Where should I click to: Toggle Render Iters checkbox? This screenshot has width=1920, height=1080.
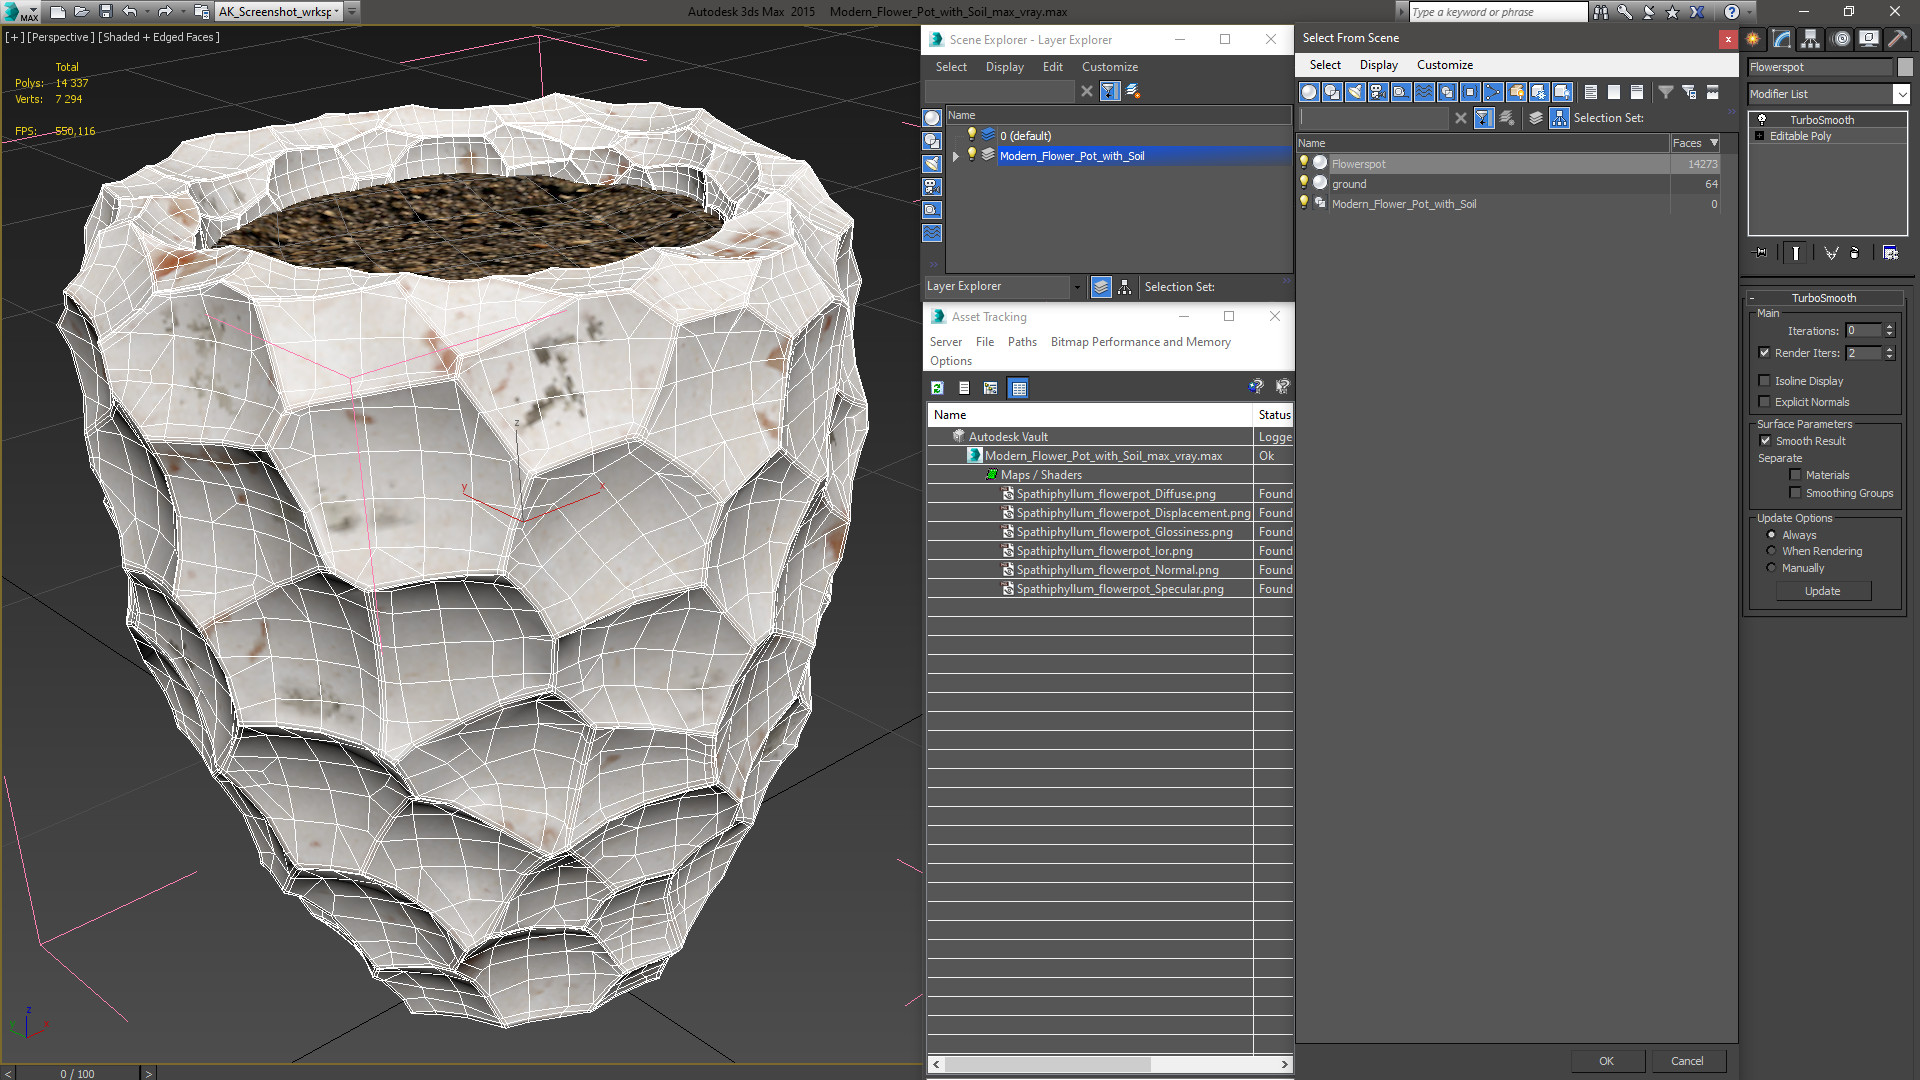click(1764, 353)
